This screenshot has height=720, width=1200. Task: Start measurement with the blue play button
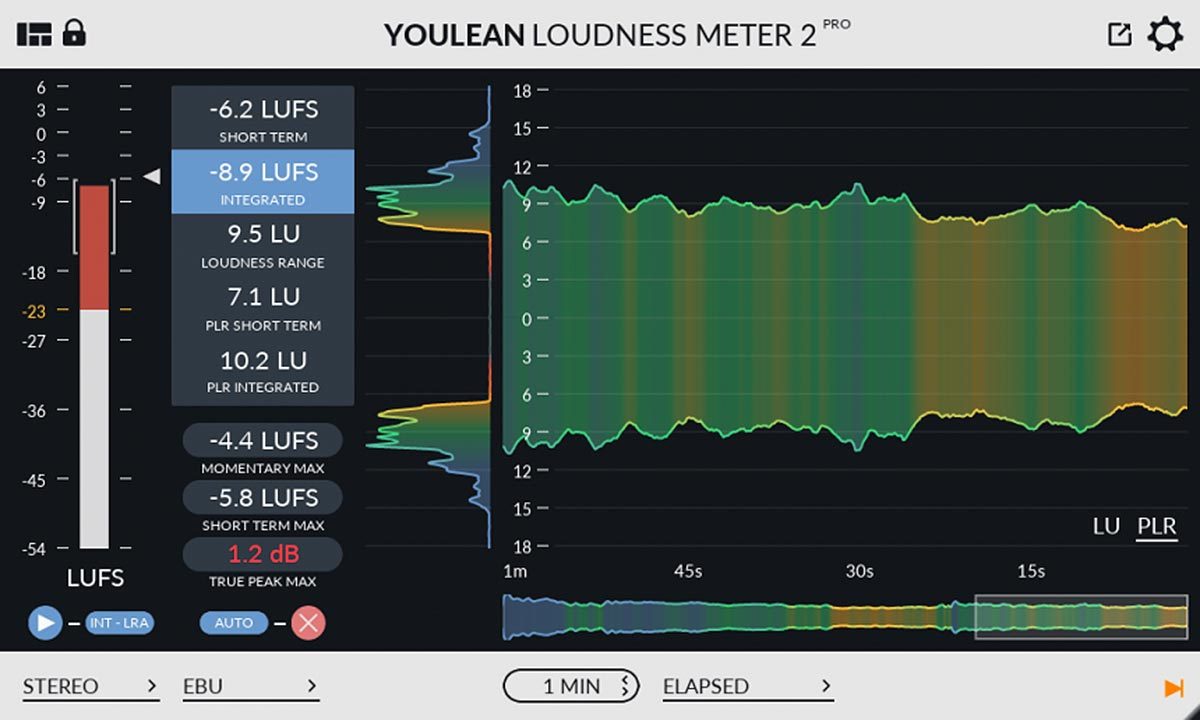pyautogui.click(x=45, y=623)
